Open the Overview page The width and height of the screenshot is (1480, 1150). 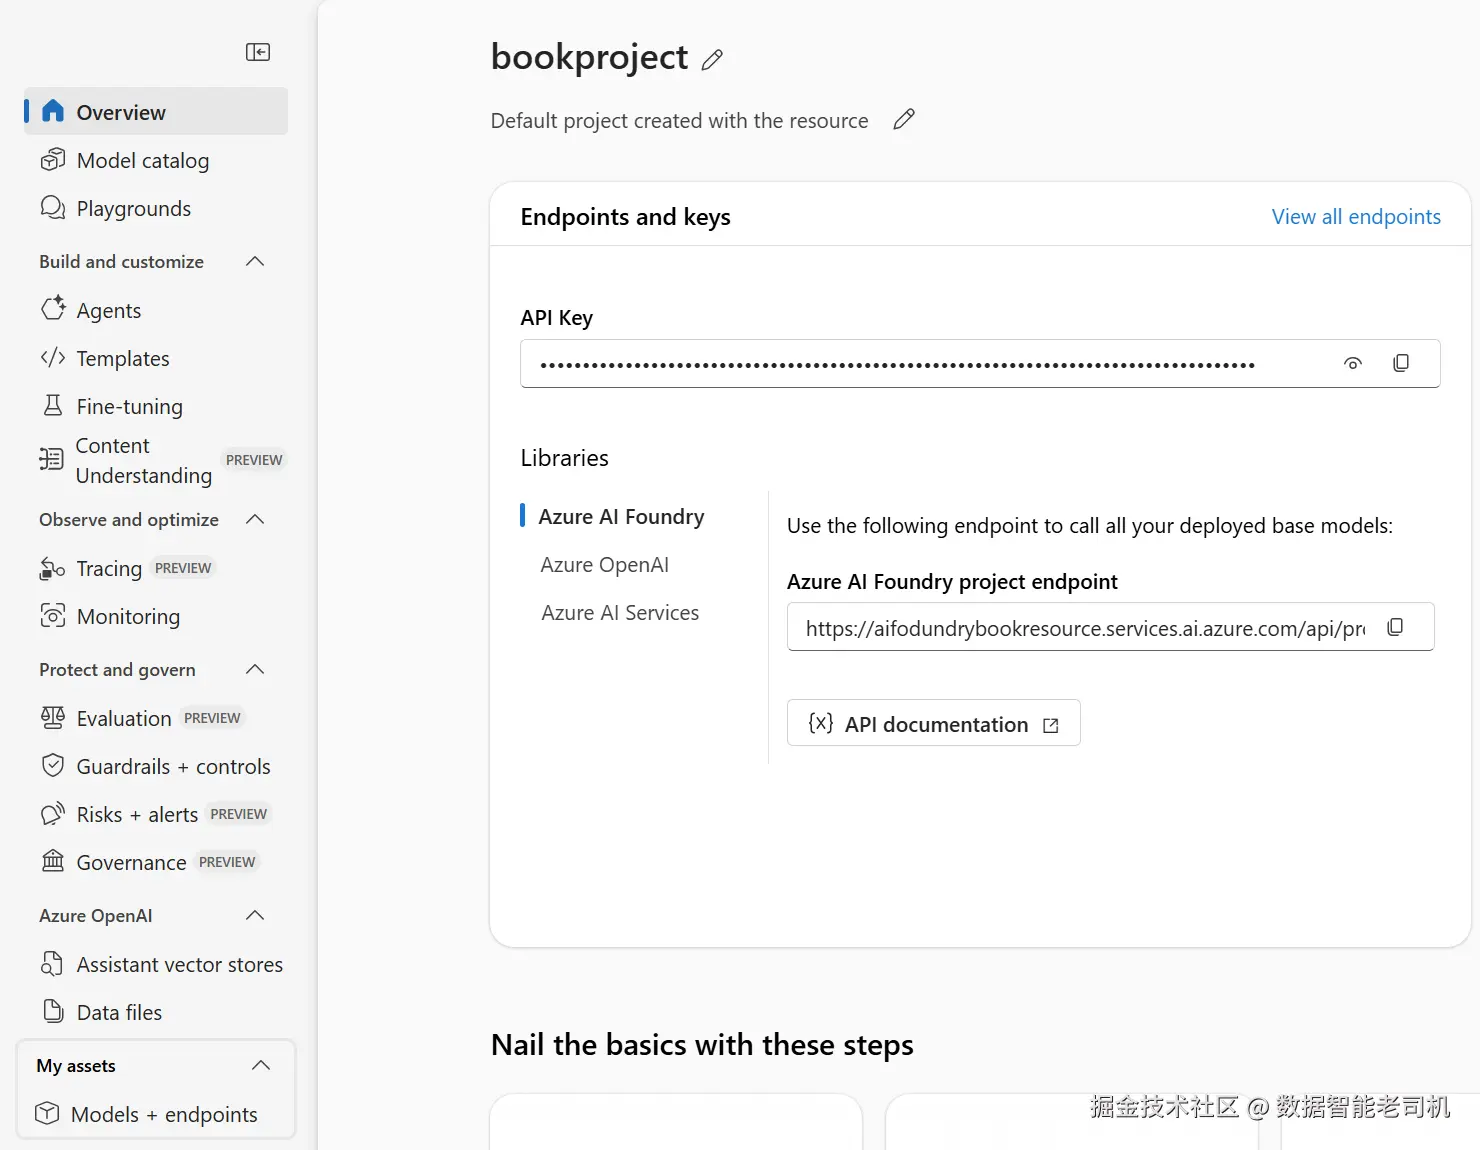(x=156, y=111)
